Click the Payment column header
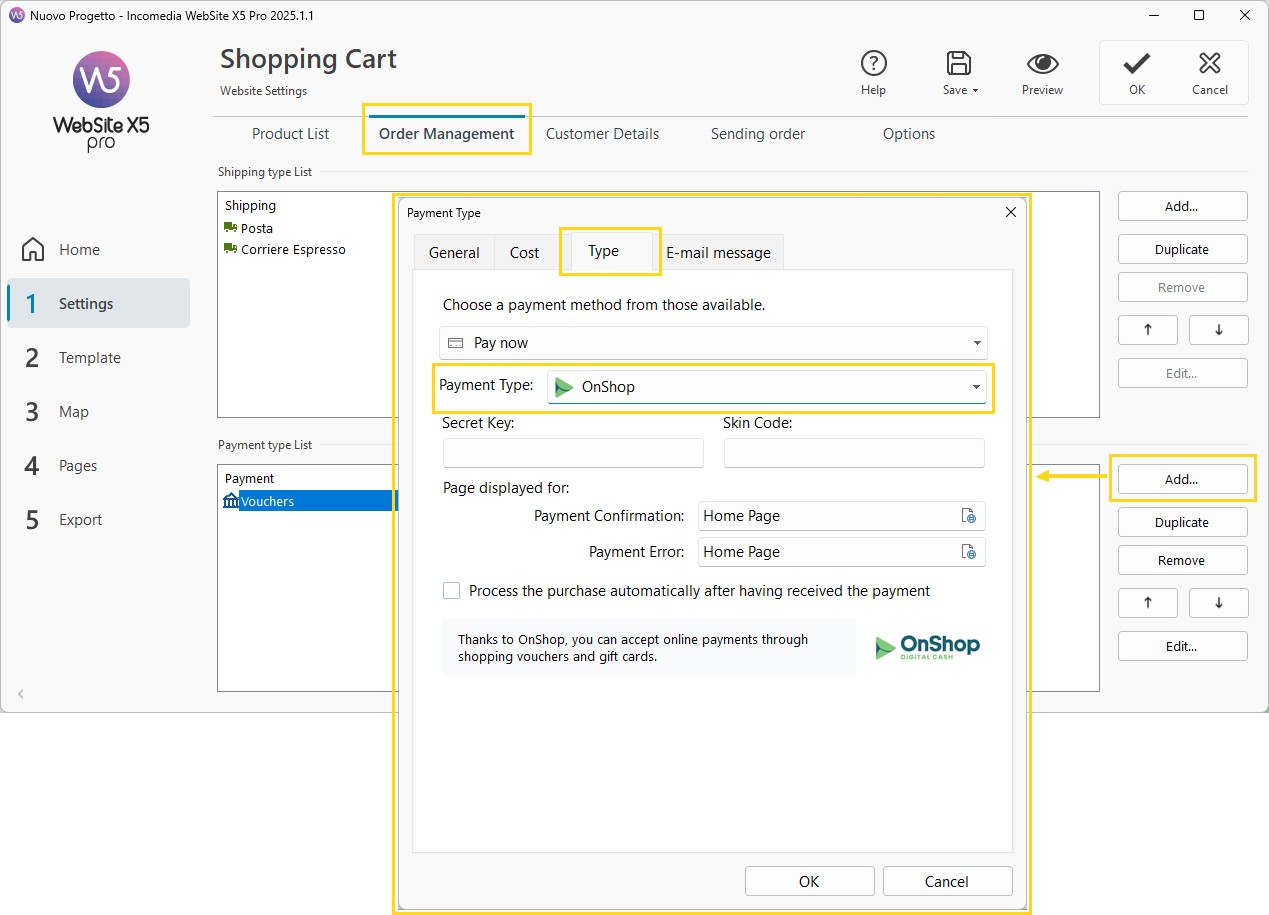1269x915 pixels. pyautogui.click(x=249, y=478)
